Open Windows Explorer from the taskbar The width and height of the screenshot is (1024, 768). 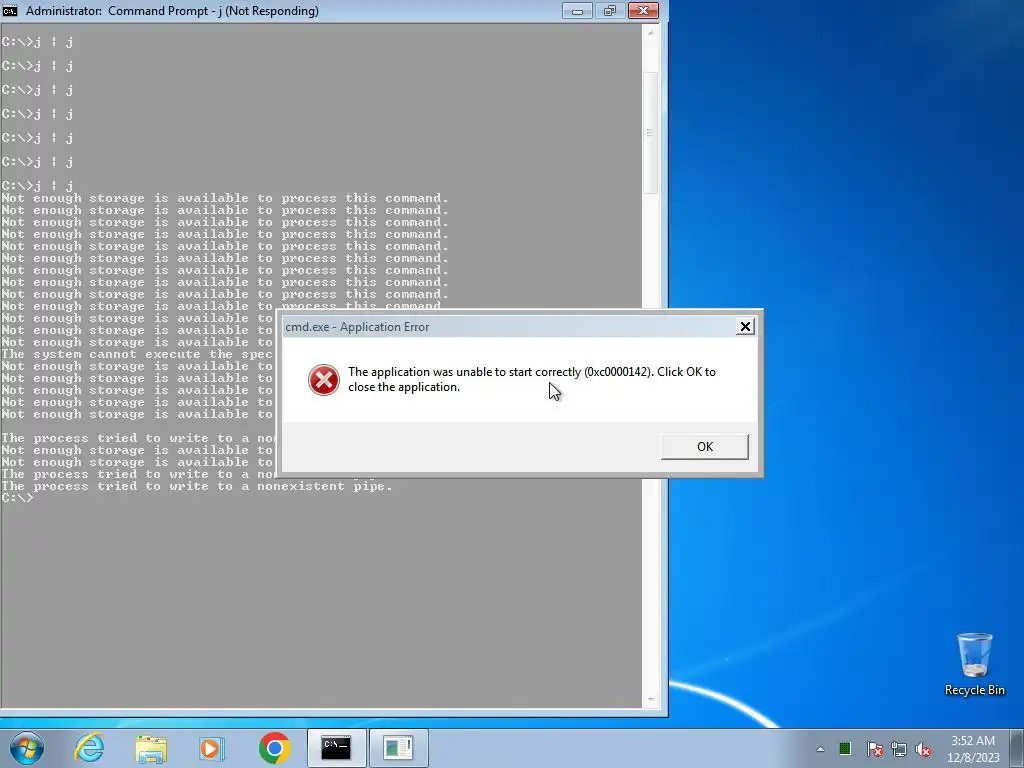(151, 749)
